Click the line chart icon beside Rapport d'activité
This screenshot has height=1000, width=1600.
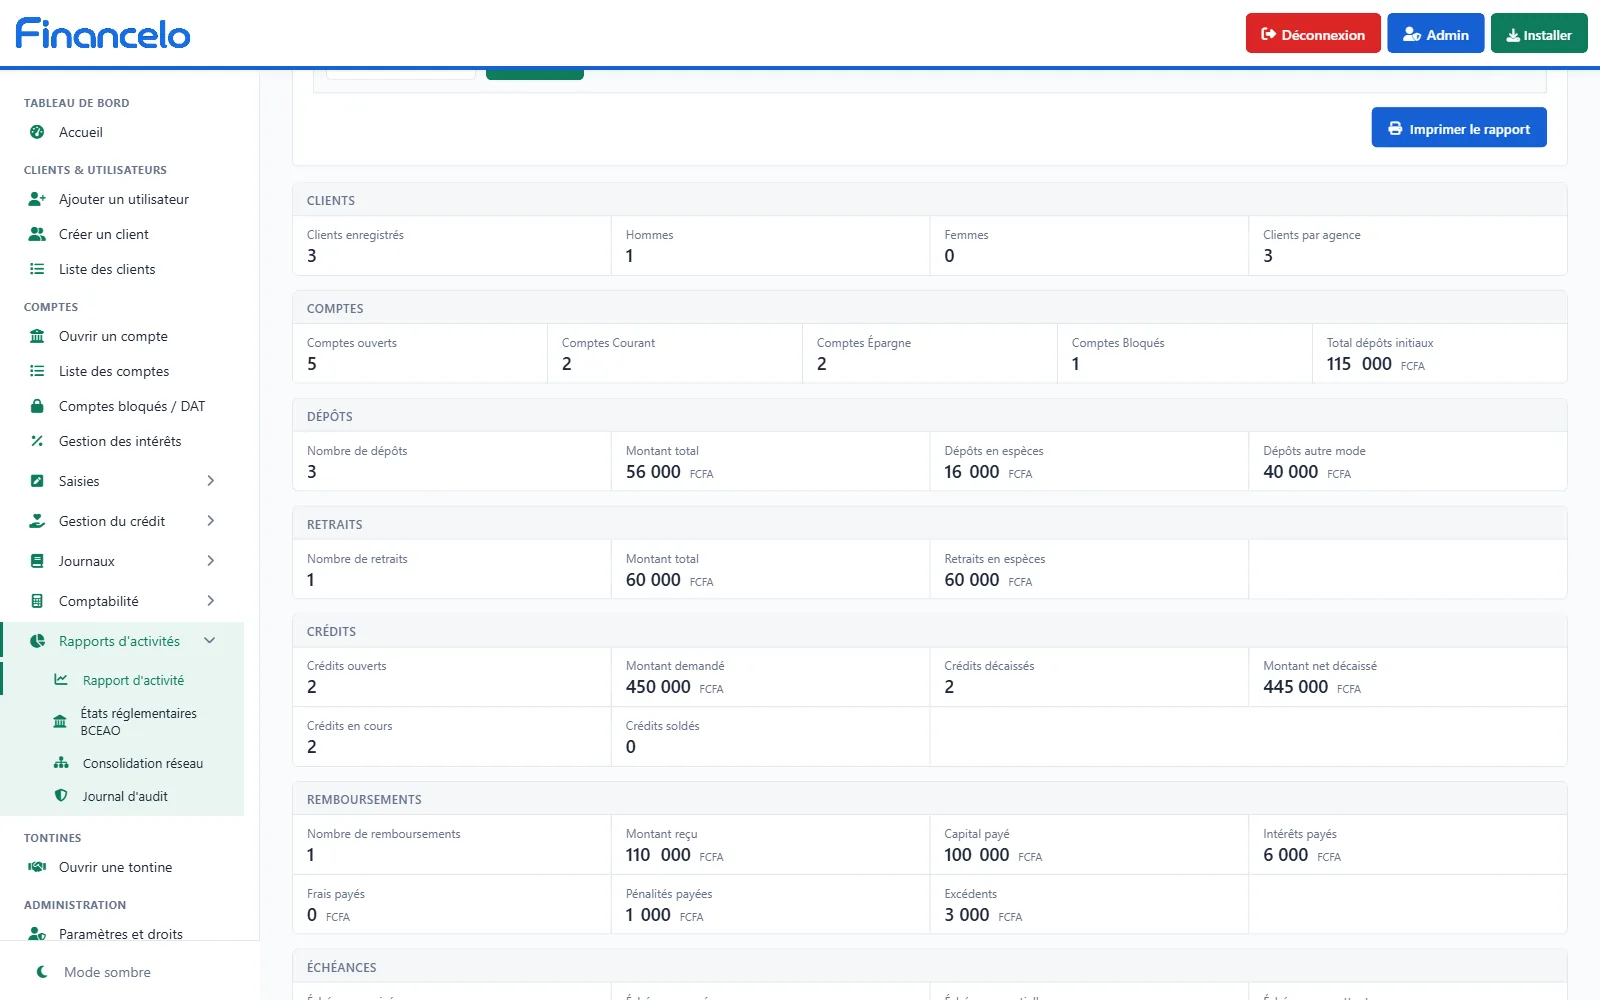[61, 680]
